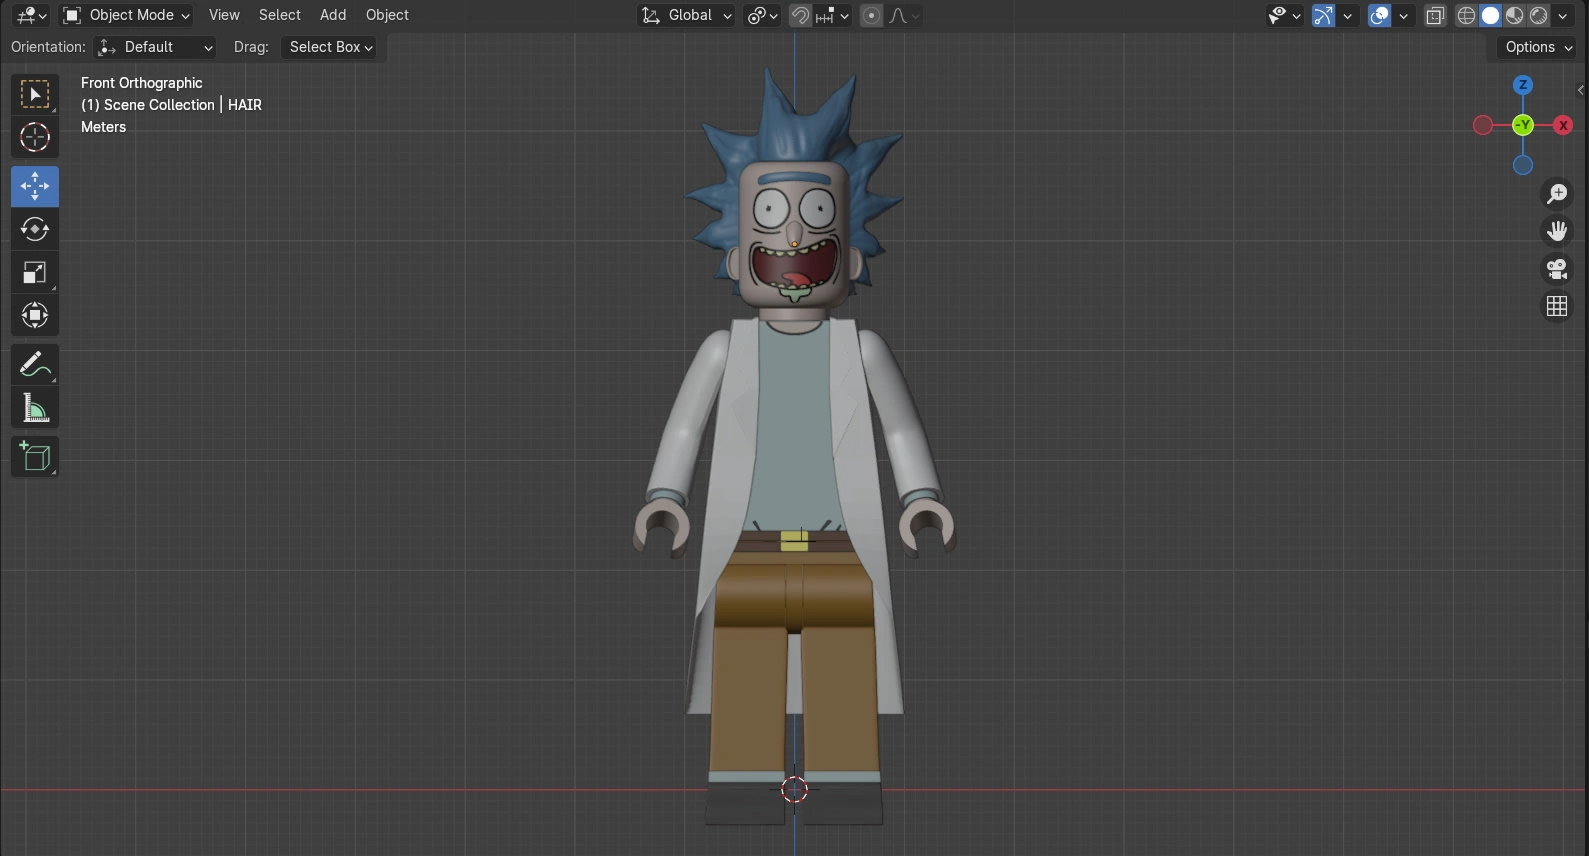This screenshot has height=856, width=1589.
Task: Choose the Scale tool
Action: [35, 273]
